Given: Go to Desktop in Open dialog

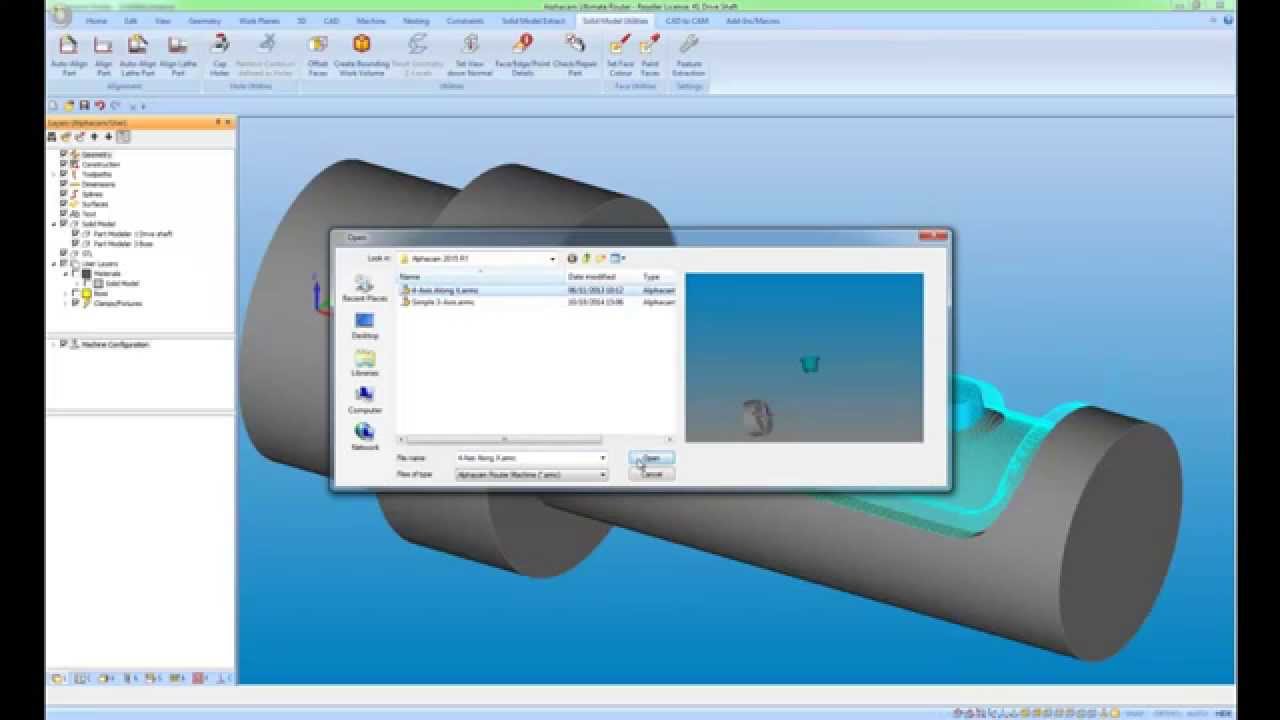Looking at the screenshot, I should click(365, 326).
